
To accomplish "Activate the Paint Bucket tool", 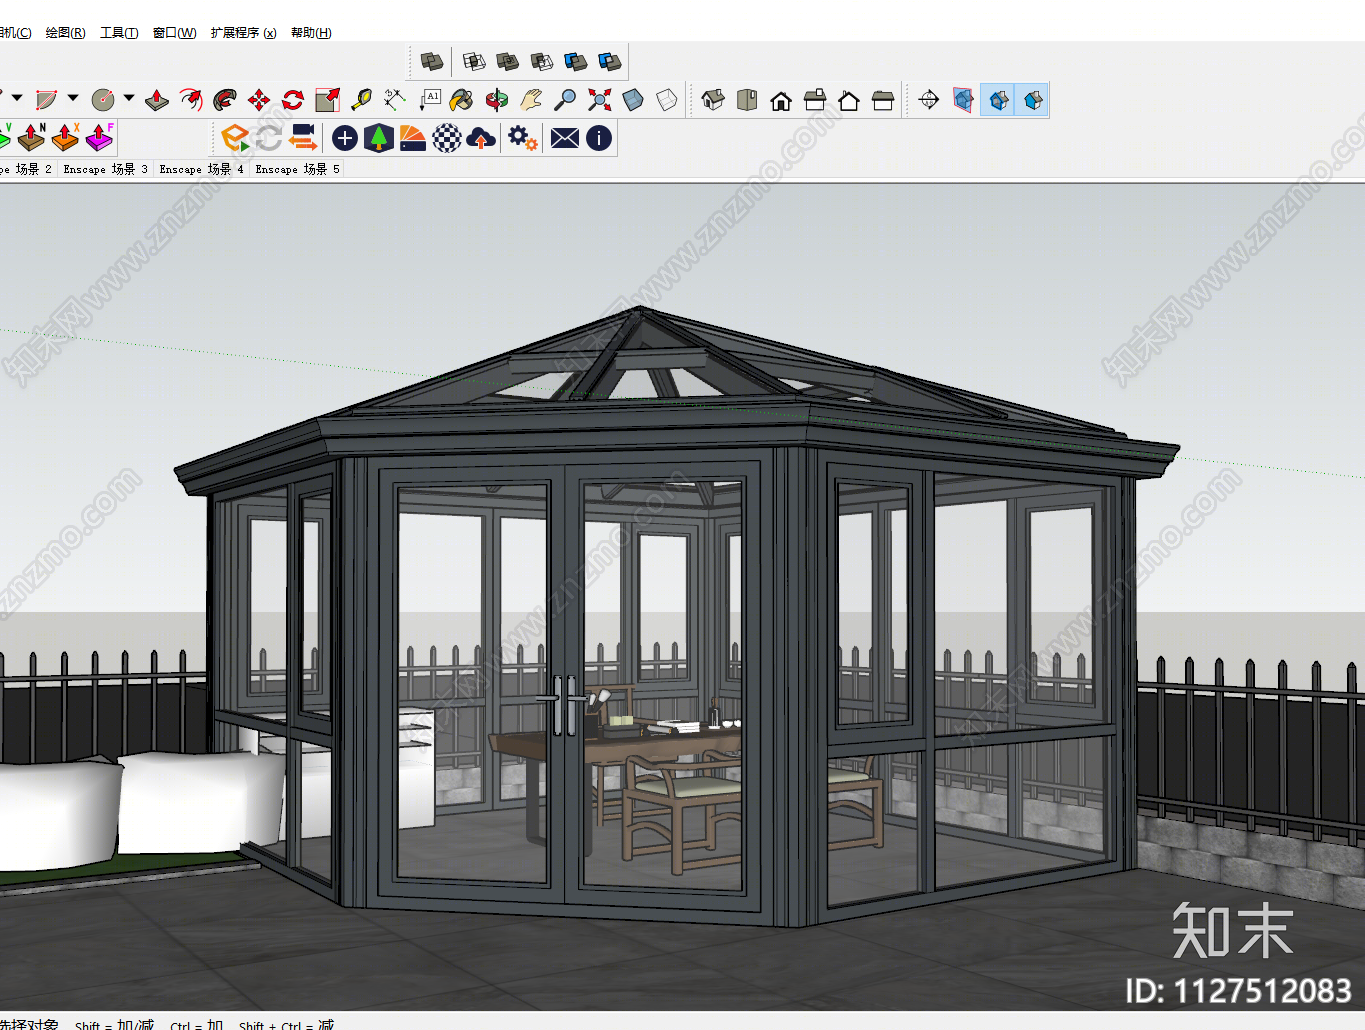I will [461, 100].
